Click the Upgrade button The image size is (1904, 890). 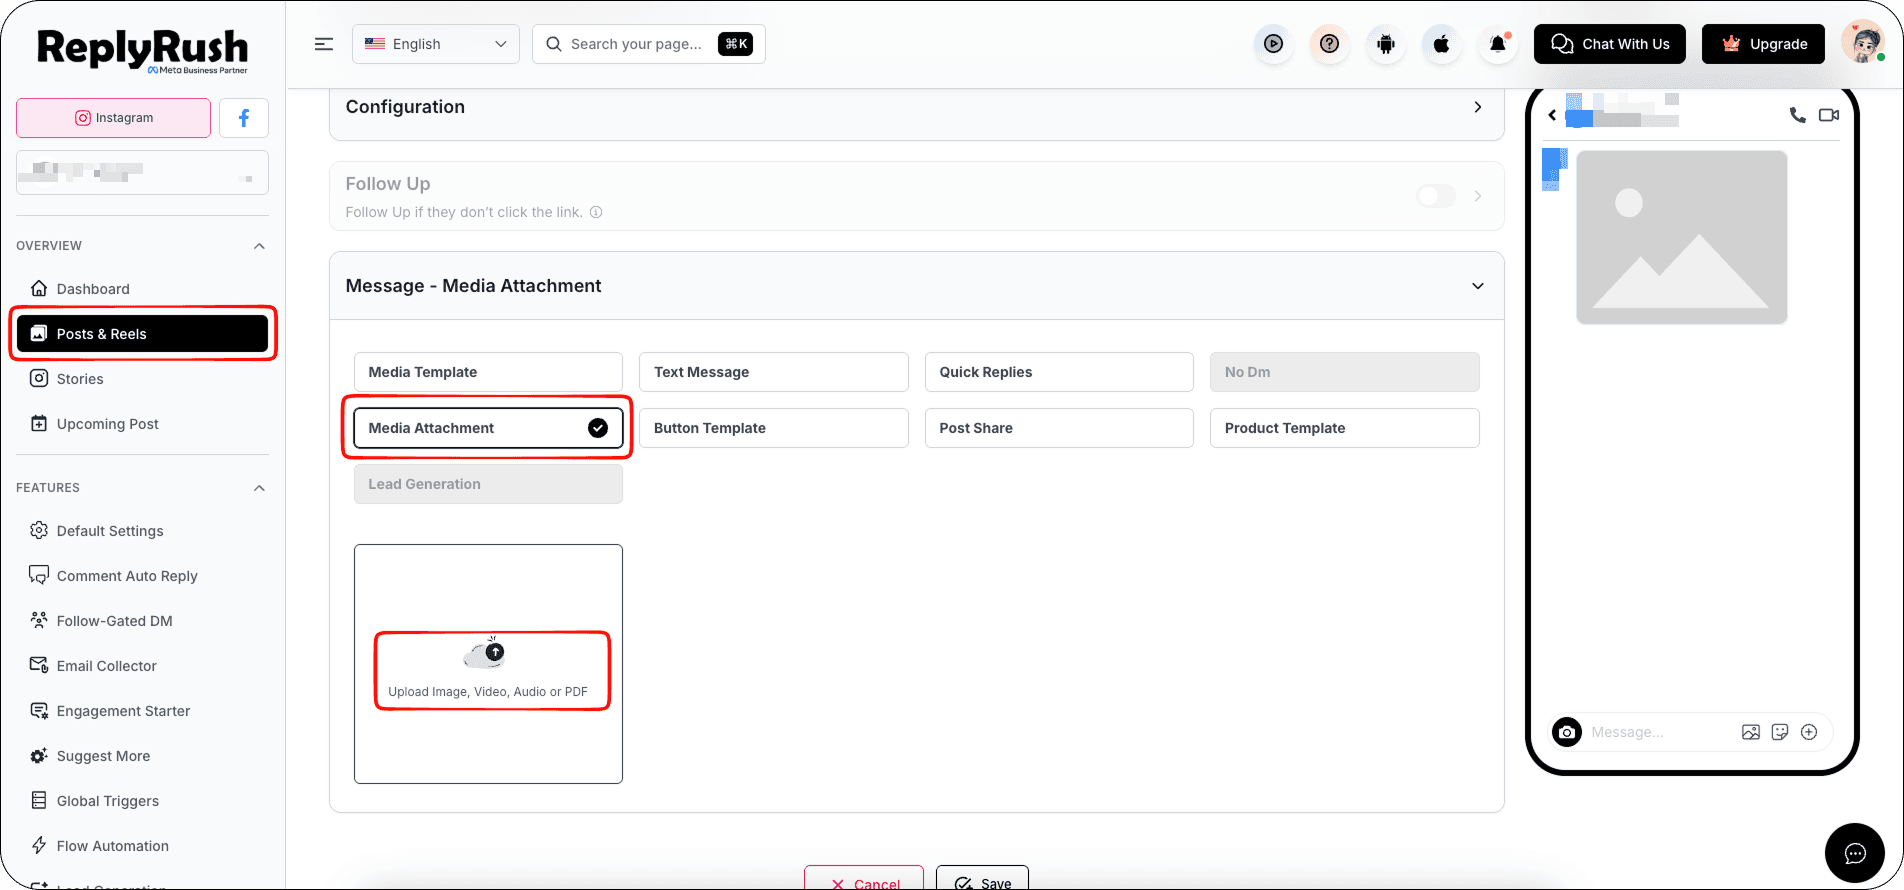1764,44
